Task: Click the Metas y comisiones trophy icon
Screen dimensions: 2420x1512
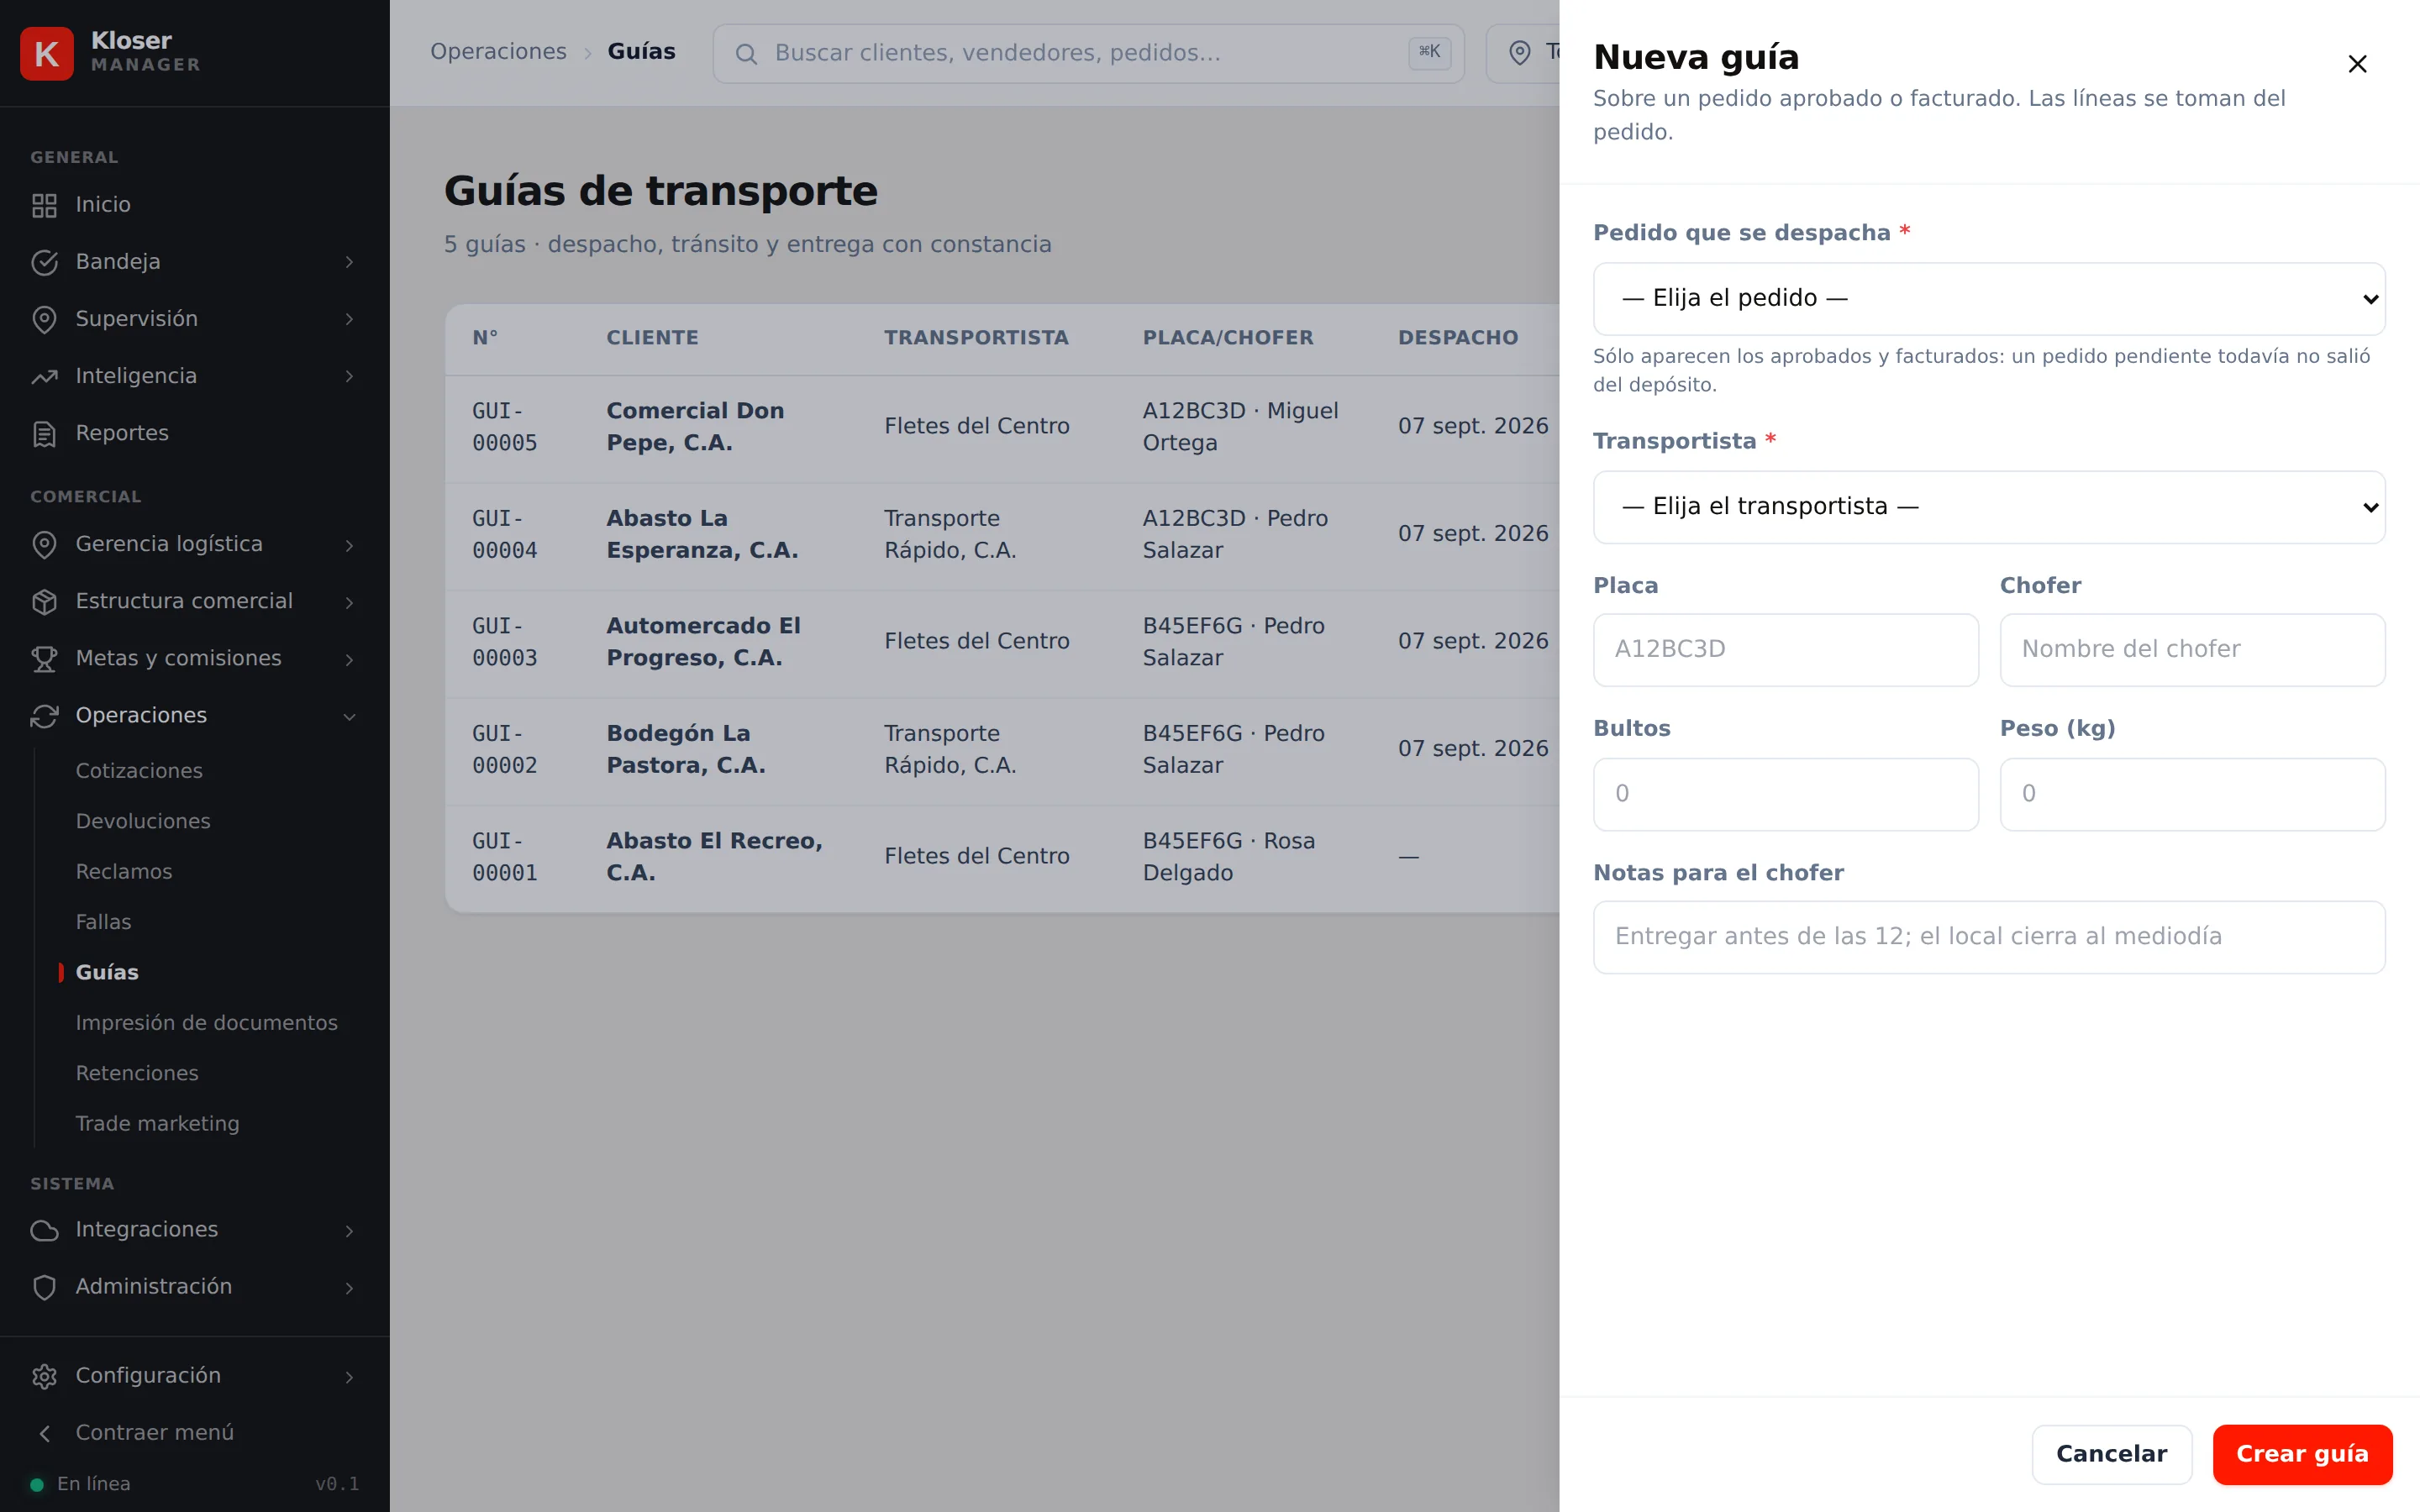Action: pos(44,658)
